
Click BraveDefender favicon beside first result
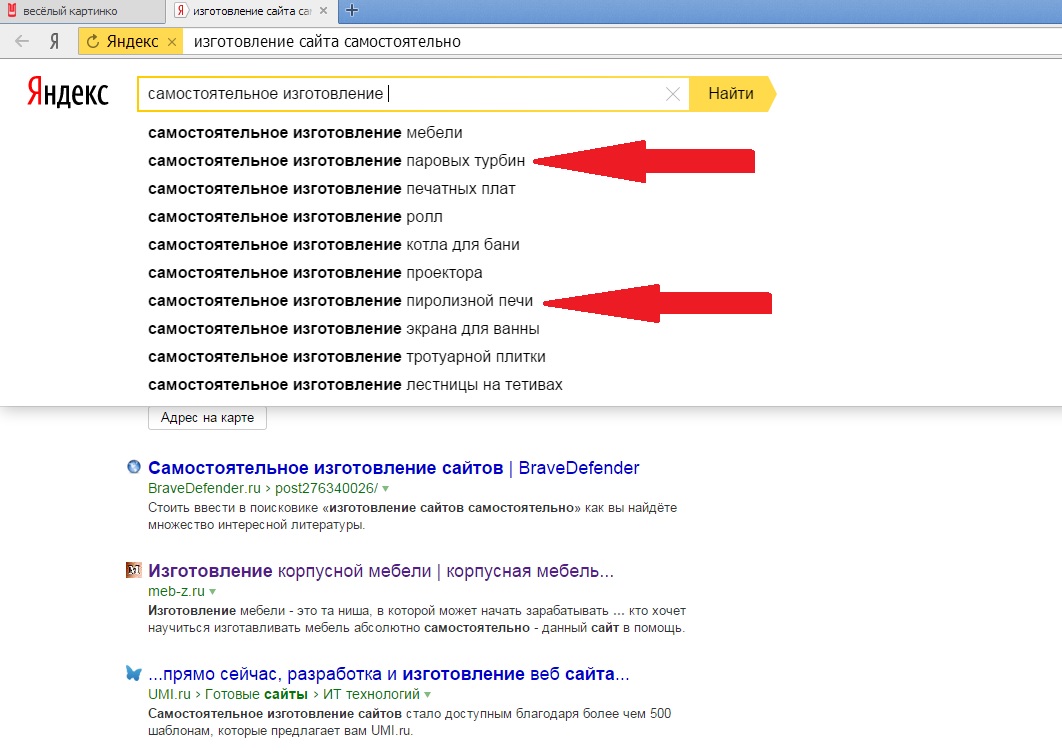tap(134, 467)
